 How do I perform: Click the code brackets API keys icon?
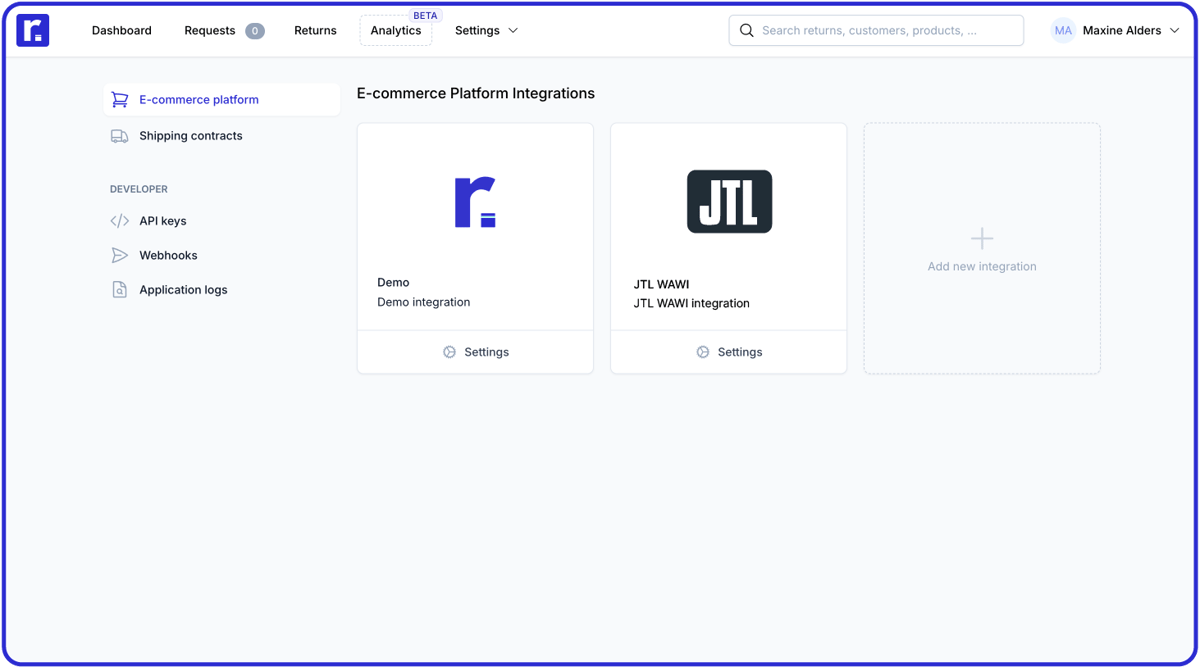click(120, 221)
